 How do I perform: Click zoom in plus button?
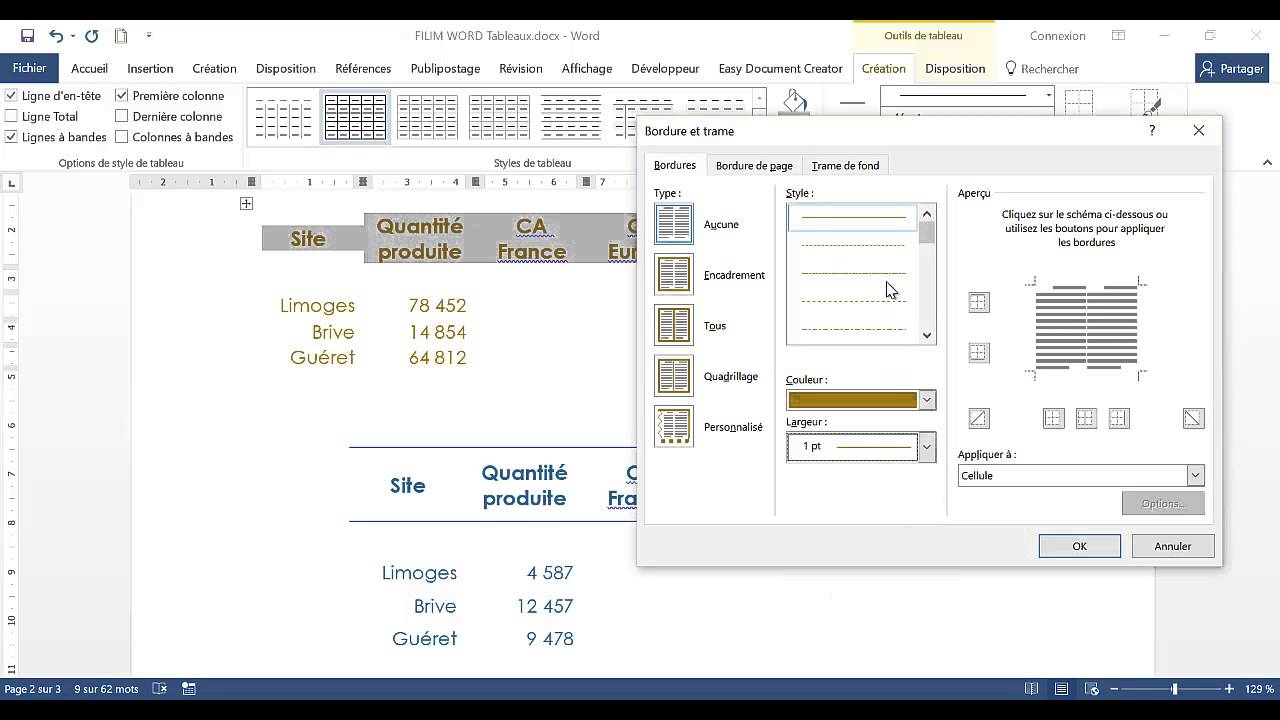coord(1229,689)
